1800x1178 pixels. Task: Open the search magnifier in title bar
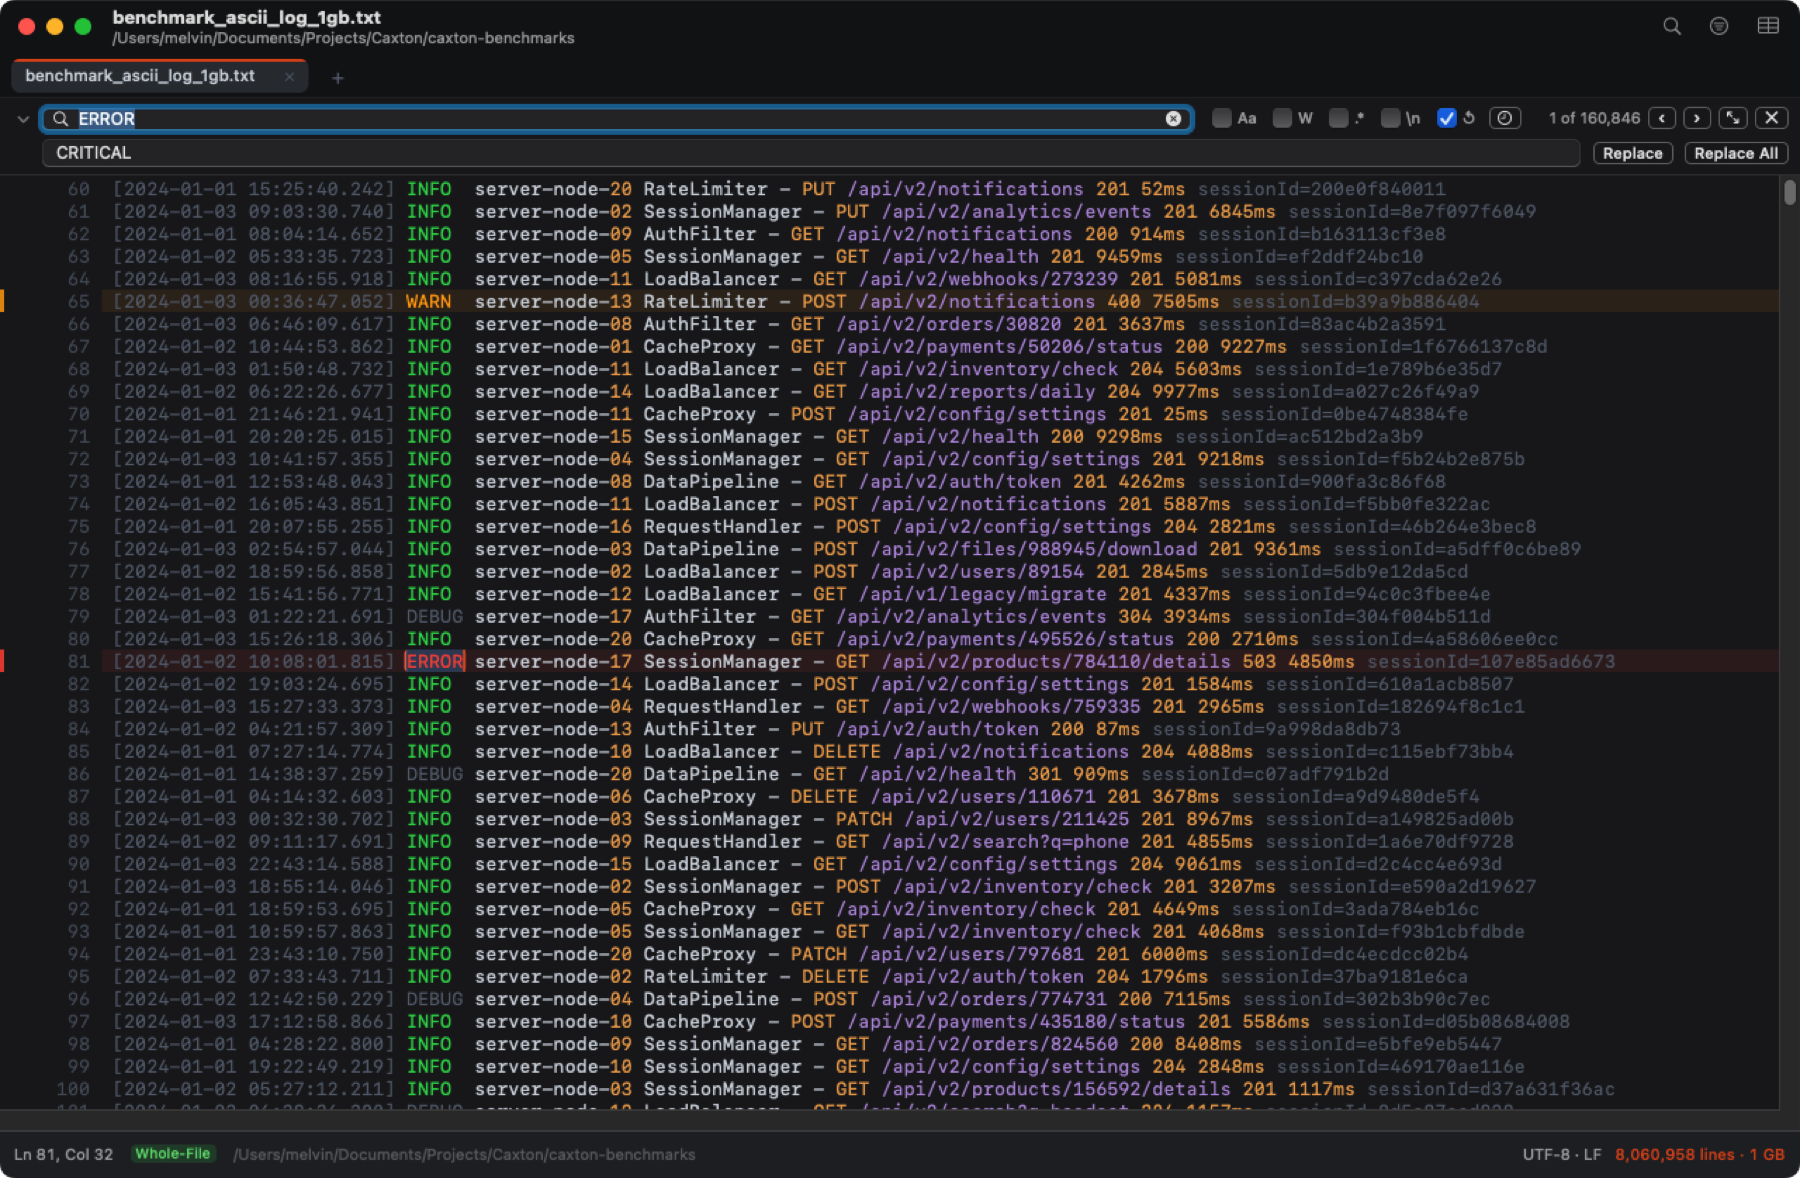click(x=1672, y=26)
